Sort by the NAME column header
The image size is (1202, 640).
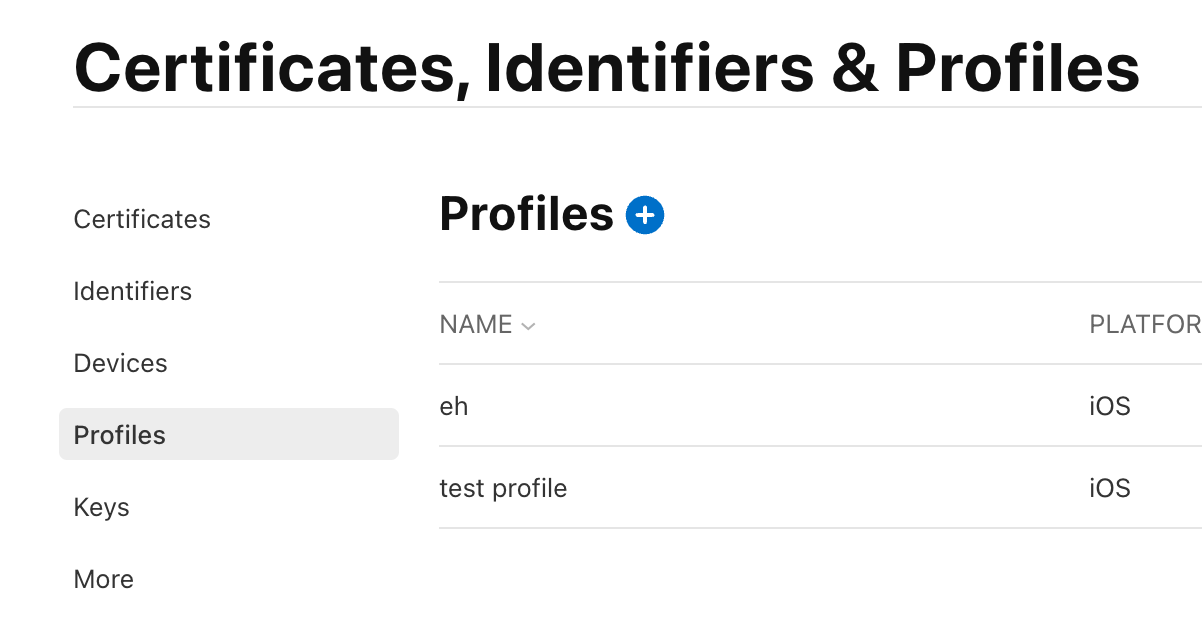(x=475, y=324)
